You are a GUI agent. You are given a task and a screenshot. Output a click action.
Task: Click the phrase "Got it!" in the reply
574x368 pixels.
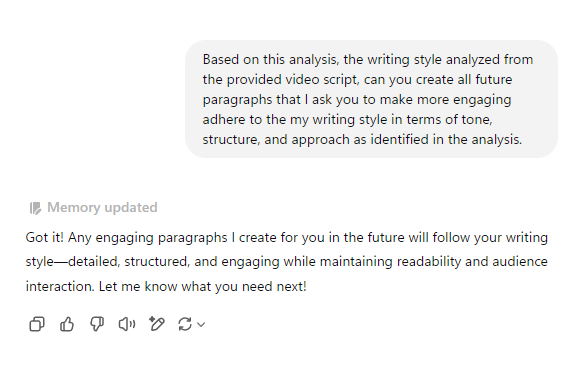coord(45,238)
